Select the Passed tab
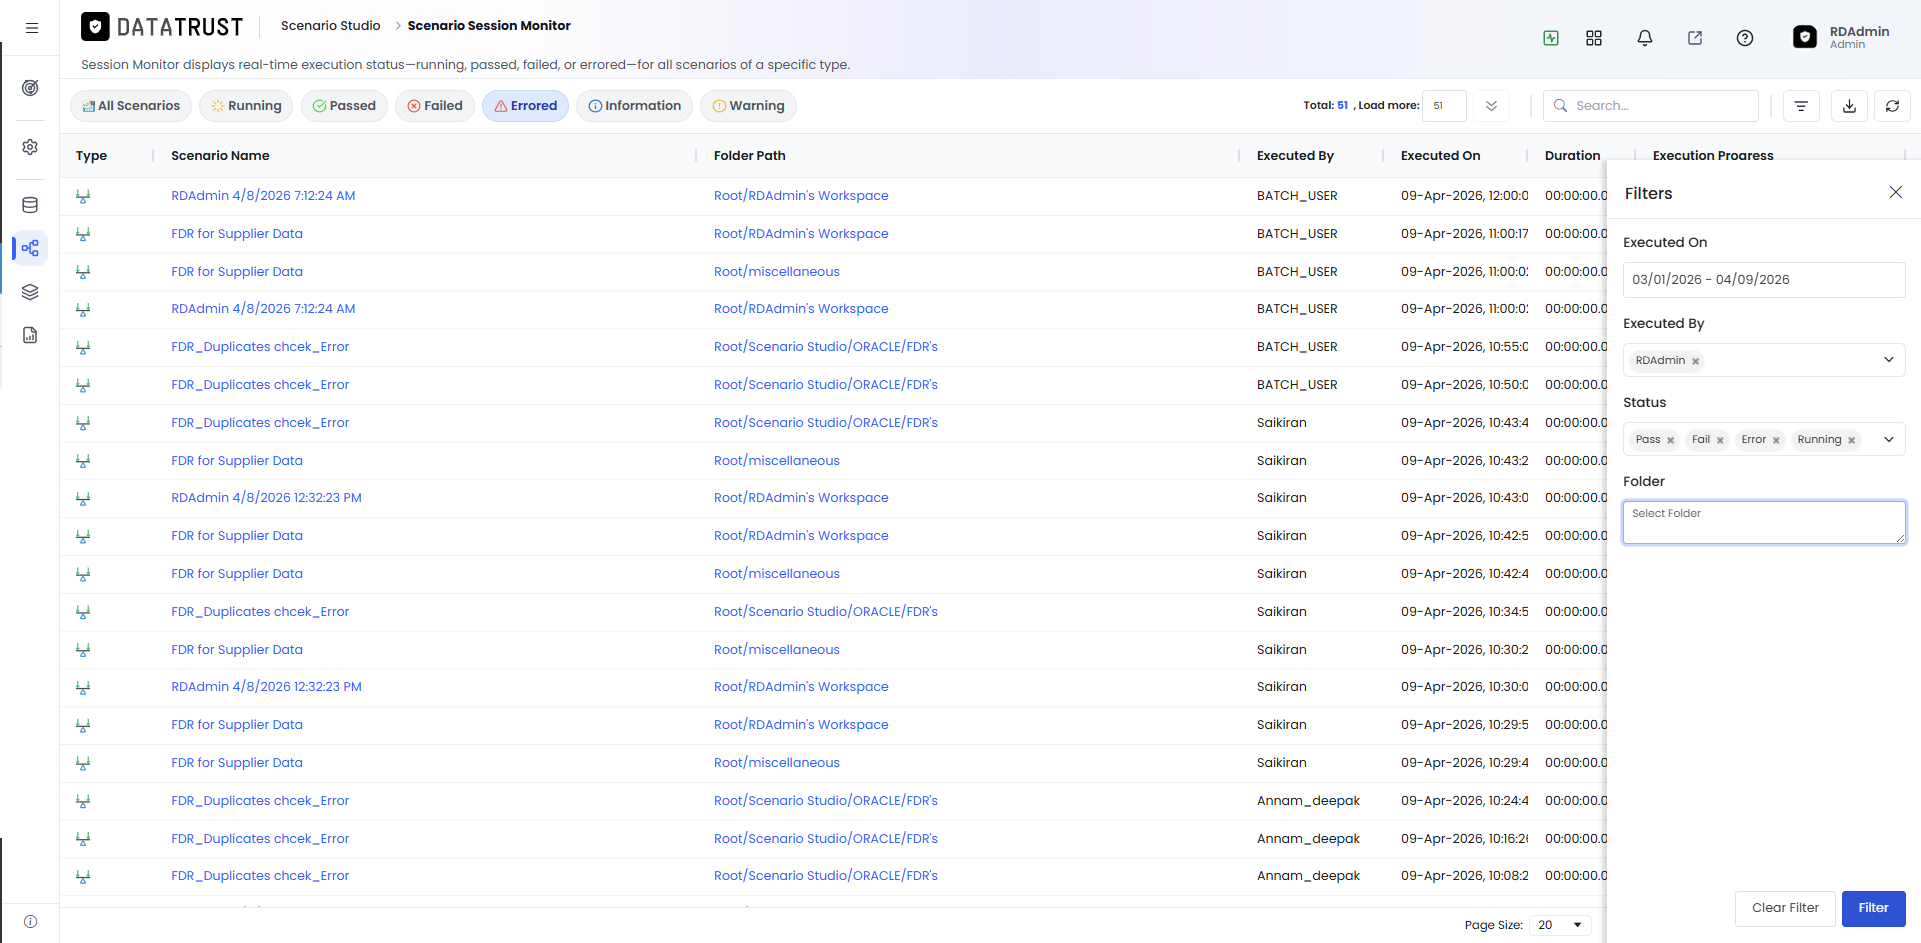The height and width of the screenshot is (943, 1921). tap(344, 106)
